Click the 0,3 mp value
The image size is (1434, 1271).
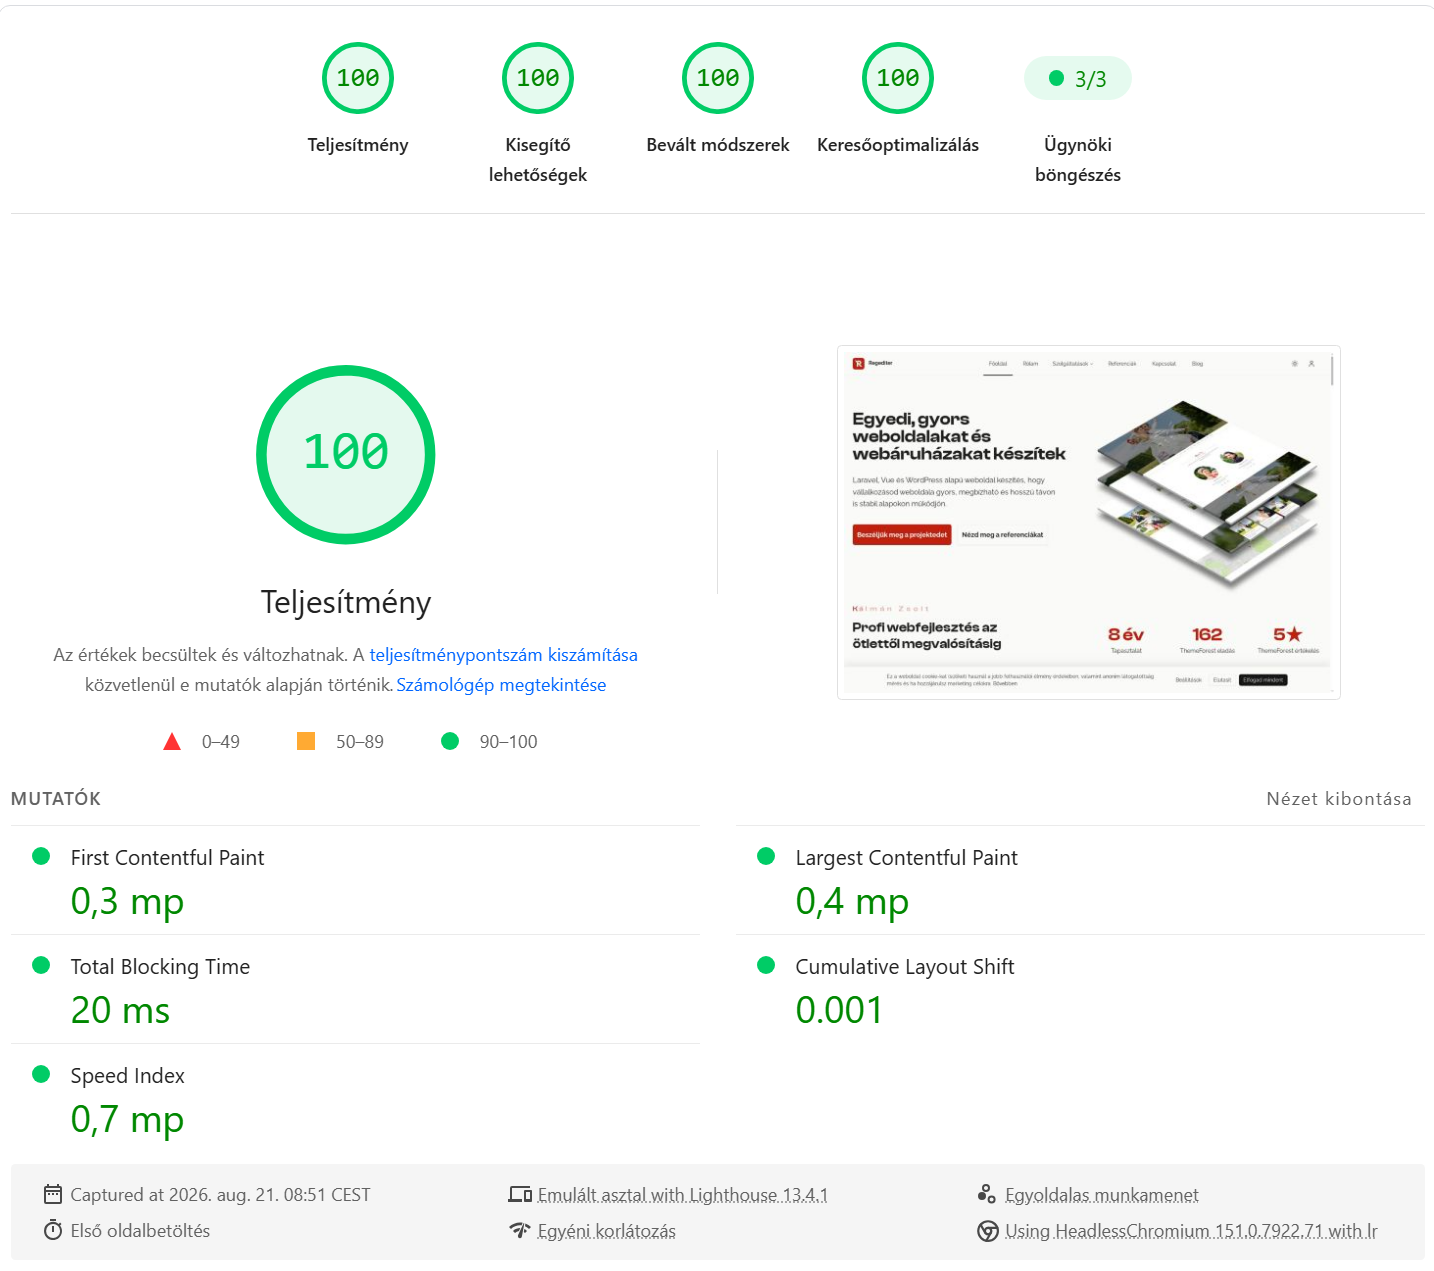127,901
